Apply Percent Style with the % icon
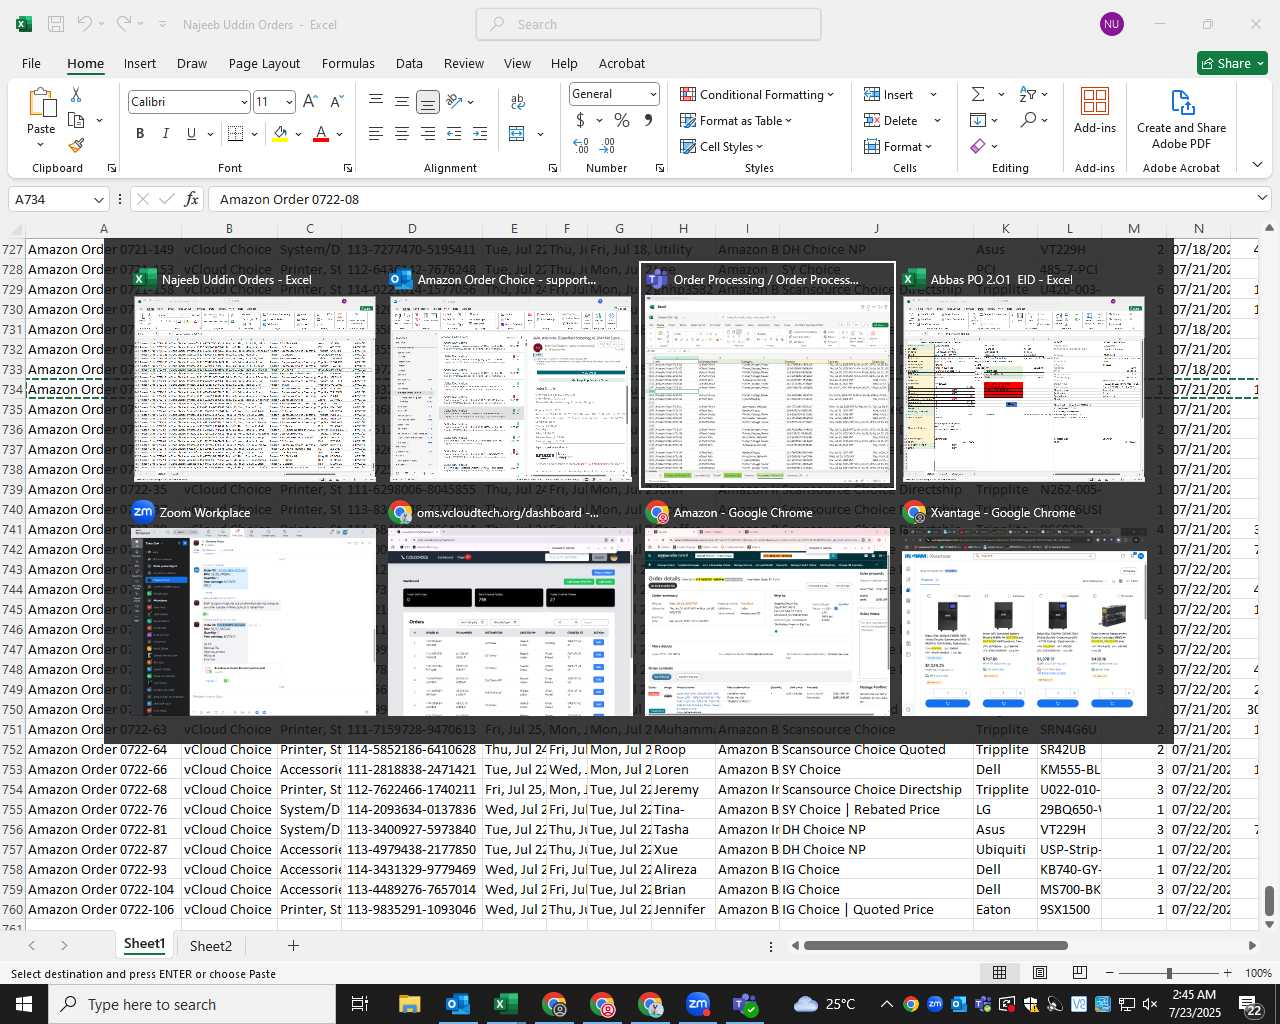 point(622,120)
